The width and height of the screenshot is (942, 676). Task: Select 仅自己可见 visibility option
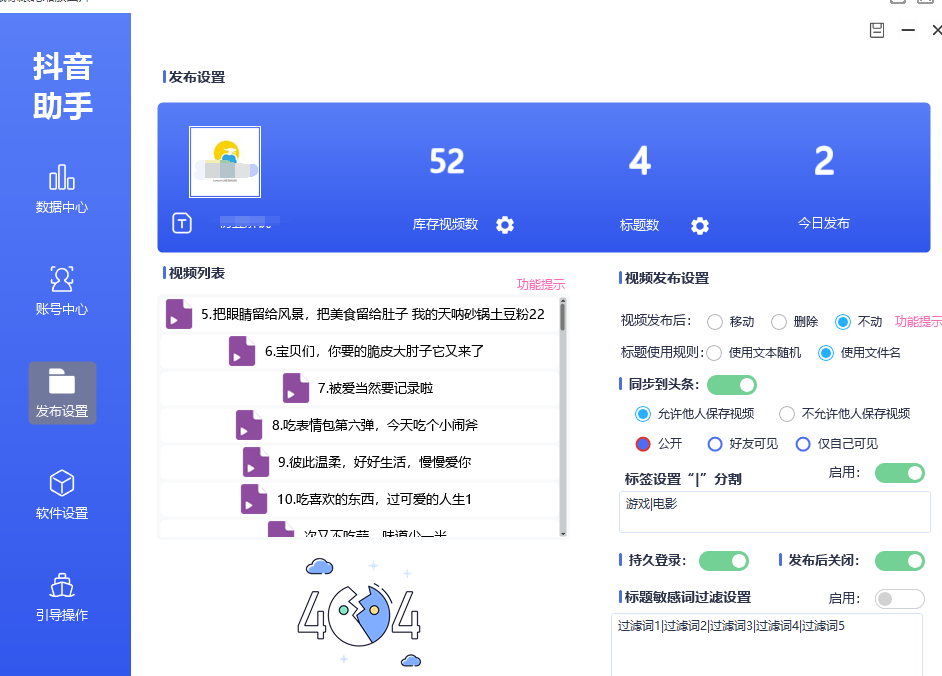coord(803,444)
